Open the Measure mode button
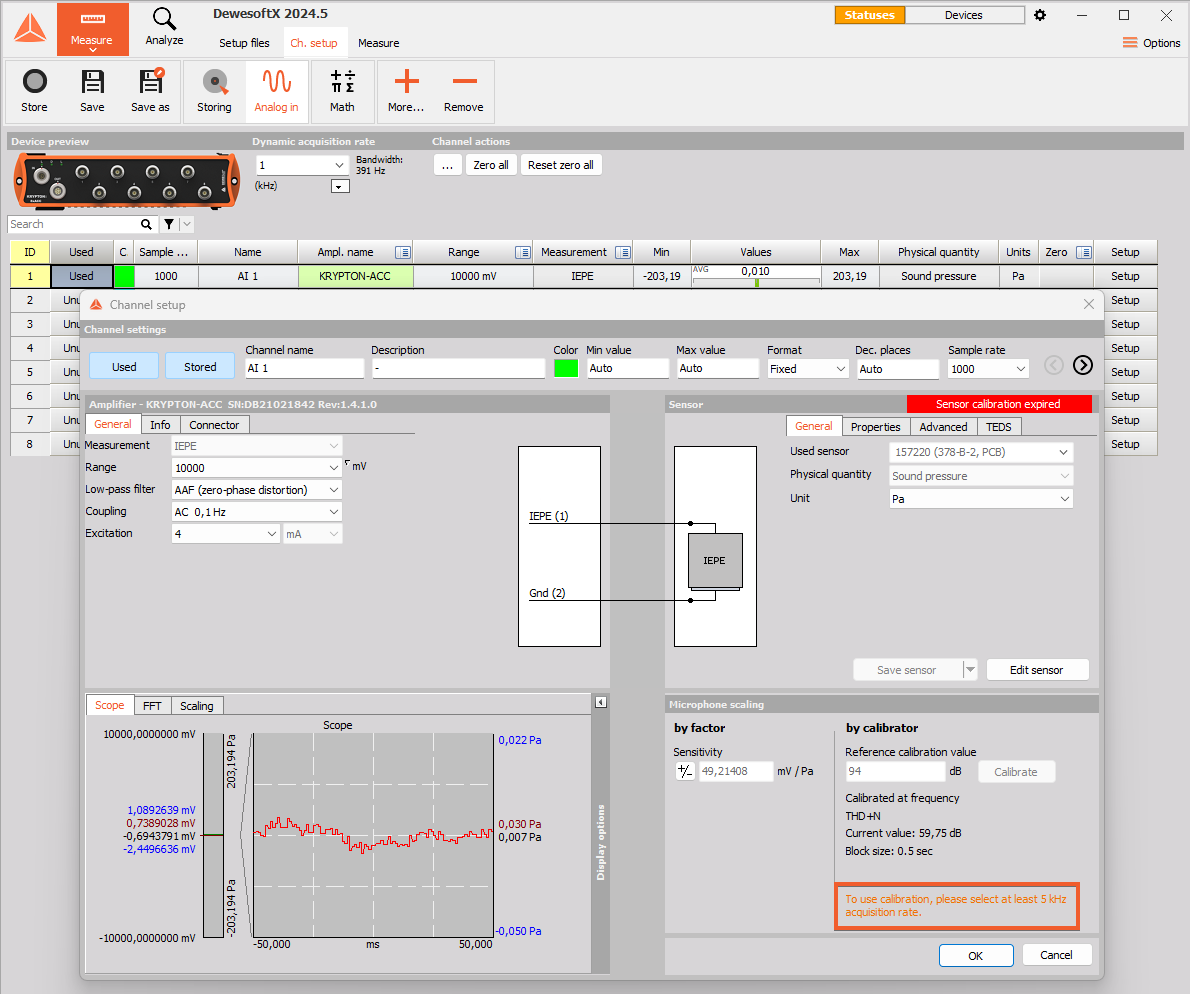This screenshot has height=994, width=1190. point(92,29)
